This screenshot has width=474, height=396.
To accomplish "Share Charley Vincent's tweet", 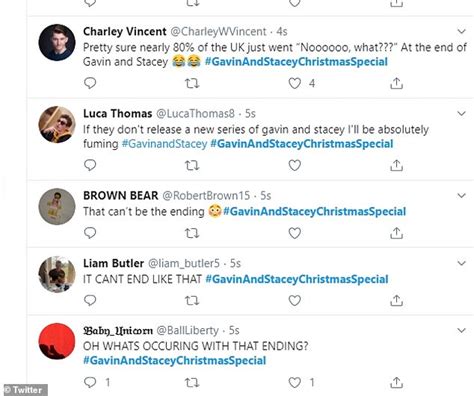I will pos(396,83).
